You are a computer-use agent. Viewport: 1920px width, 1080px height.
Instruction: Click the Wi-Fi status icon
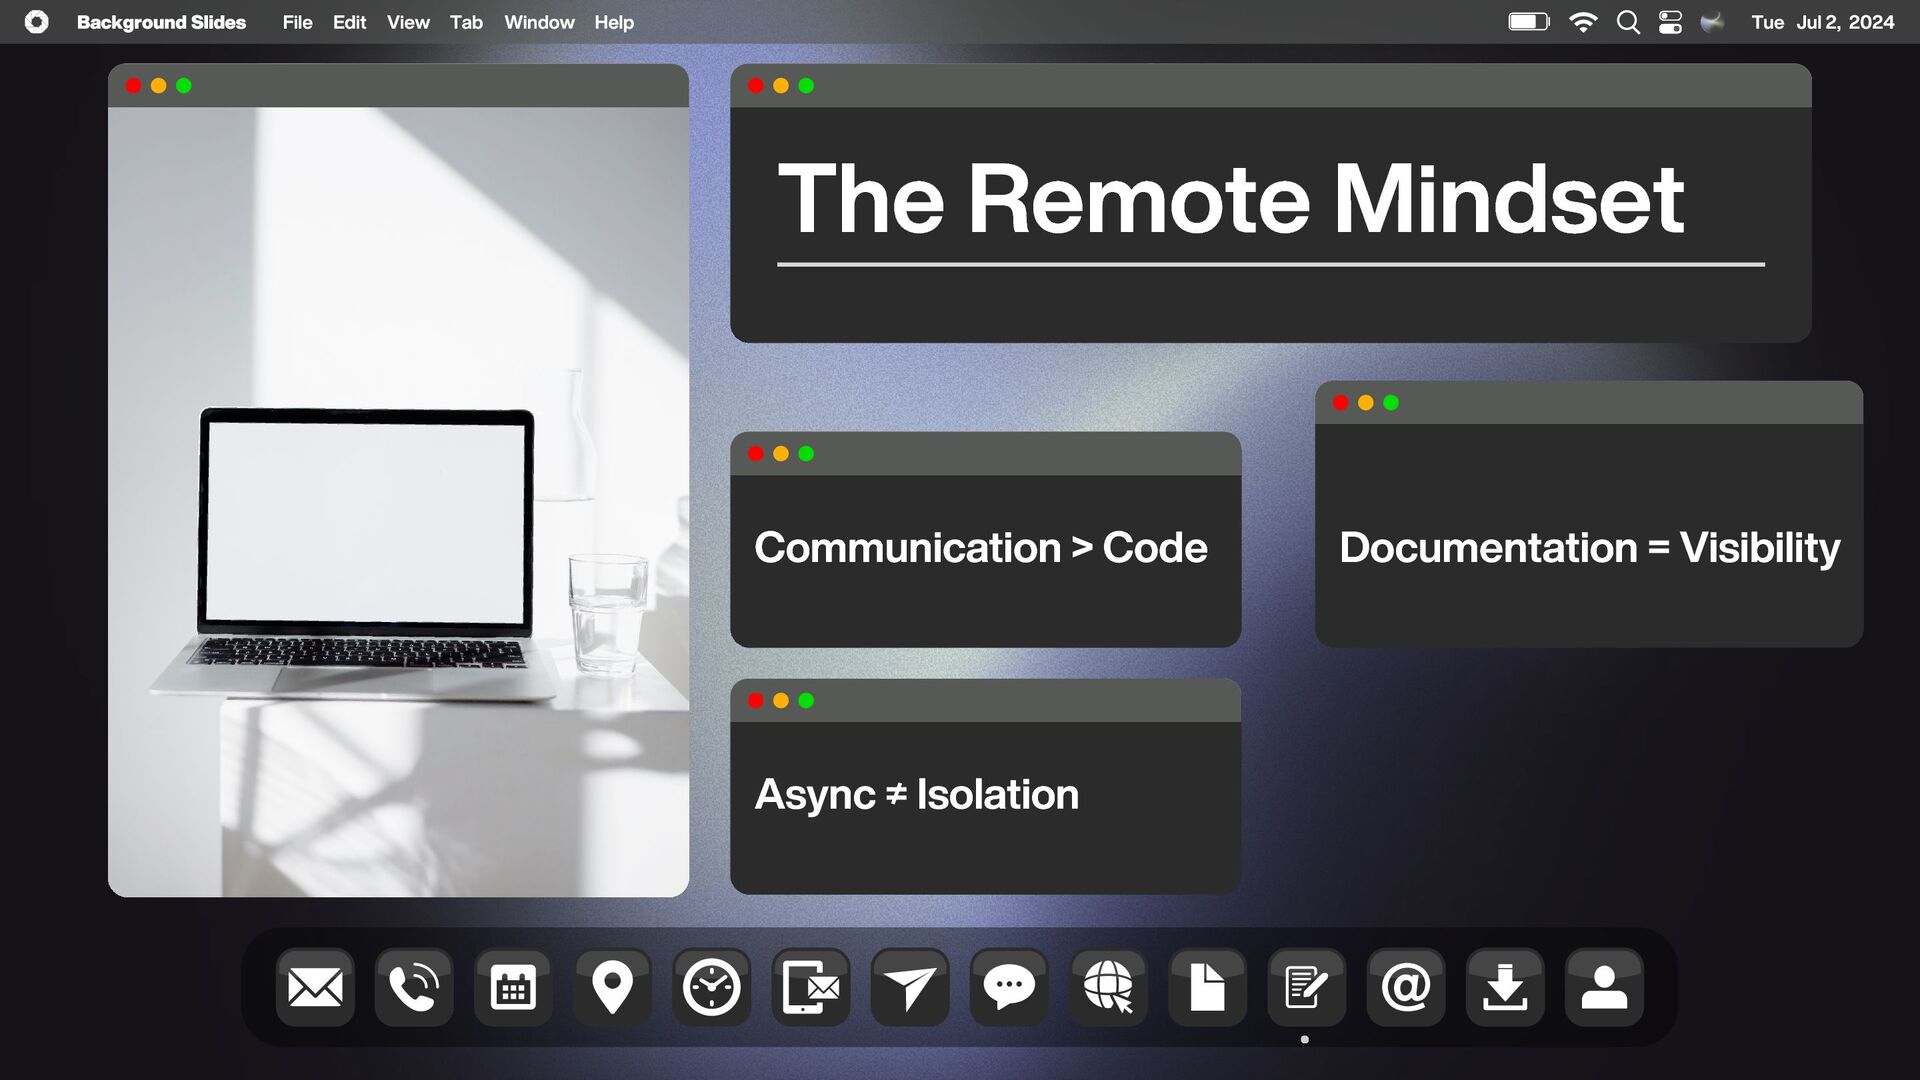click(x=1583, y=22)
